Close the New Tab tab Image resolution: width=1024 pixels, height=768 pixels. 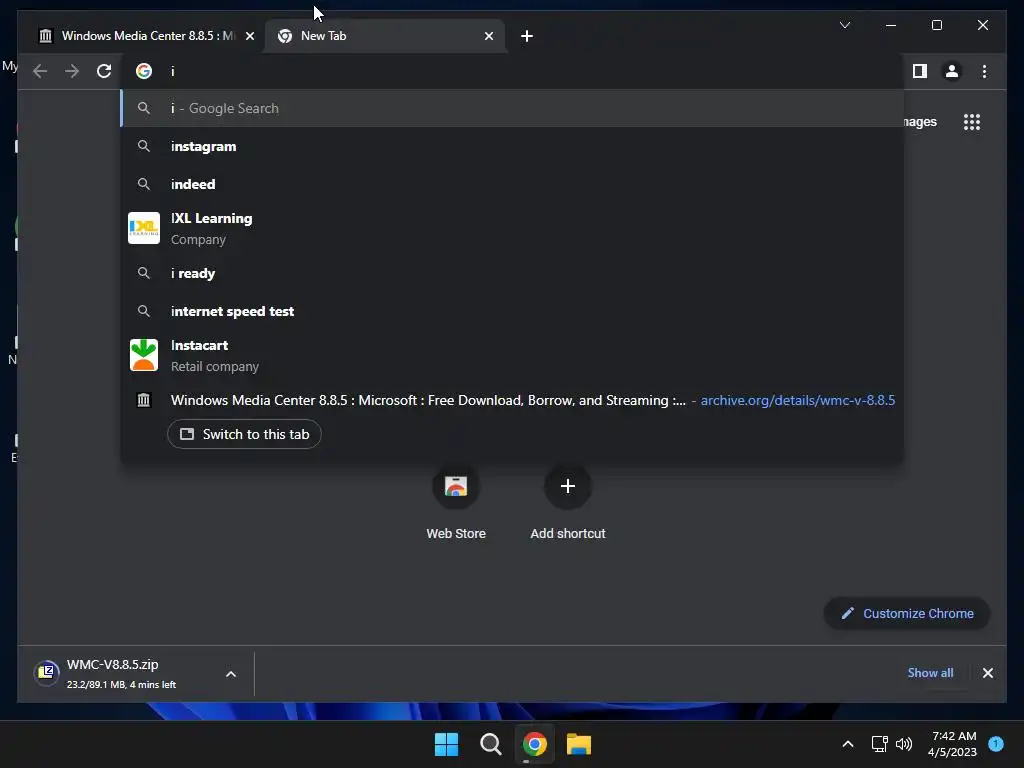[488, 36]
